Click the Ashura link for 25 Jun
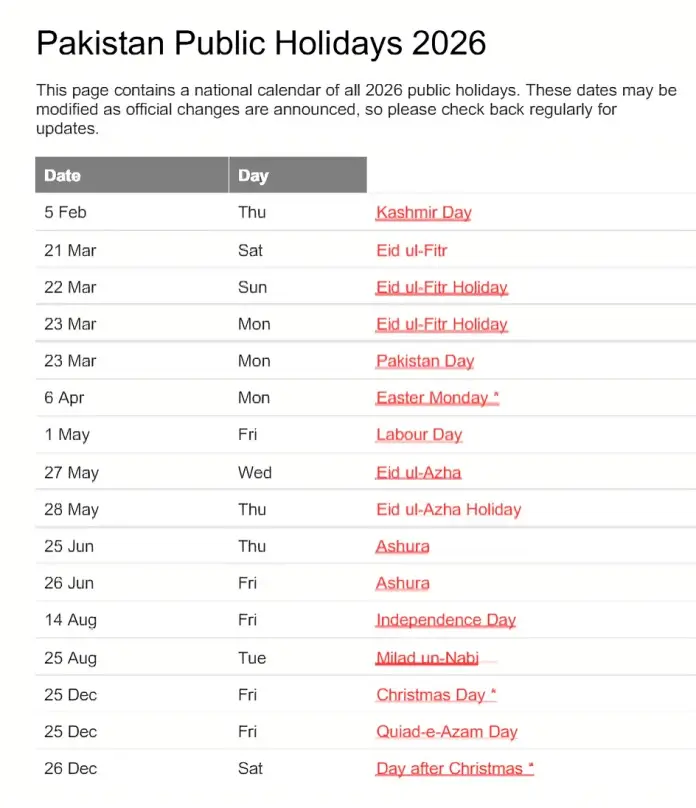 coord(402,546)
